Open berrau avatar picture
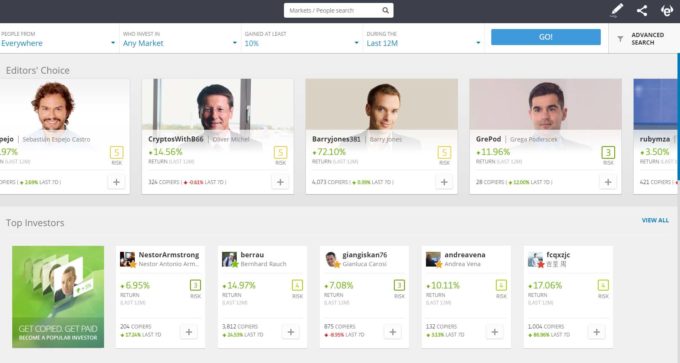Screen dimensions: 680x363 [x=229, y=259]
